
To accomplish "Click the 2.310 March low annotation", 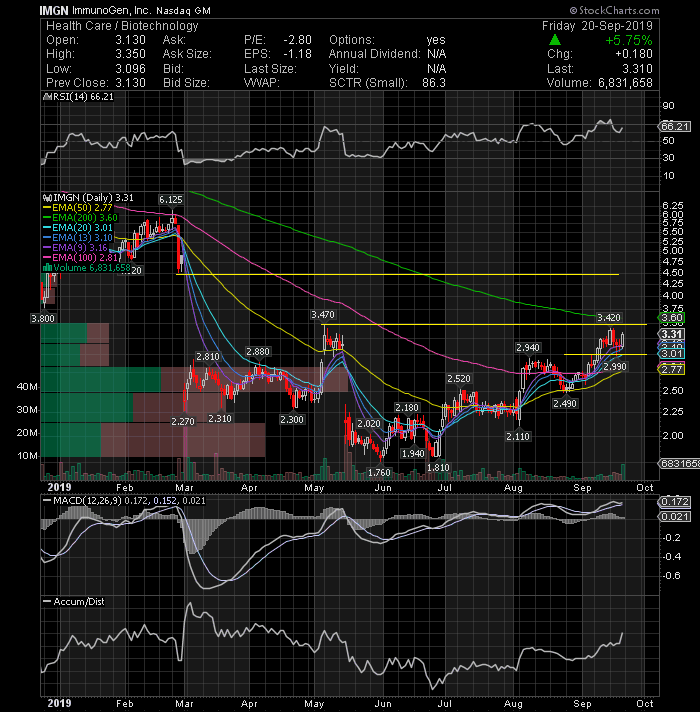I will click(220, 418).
